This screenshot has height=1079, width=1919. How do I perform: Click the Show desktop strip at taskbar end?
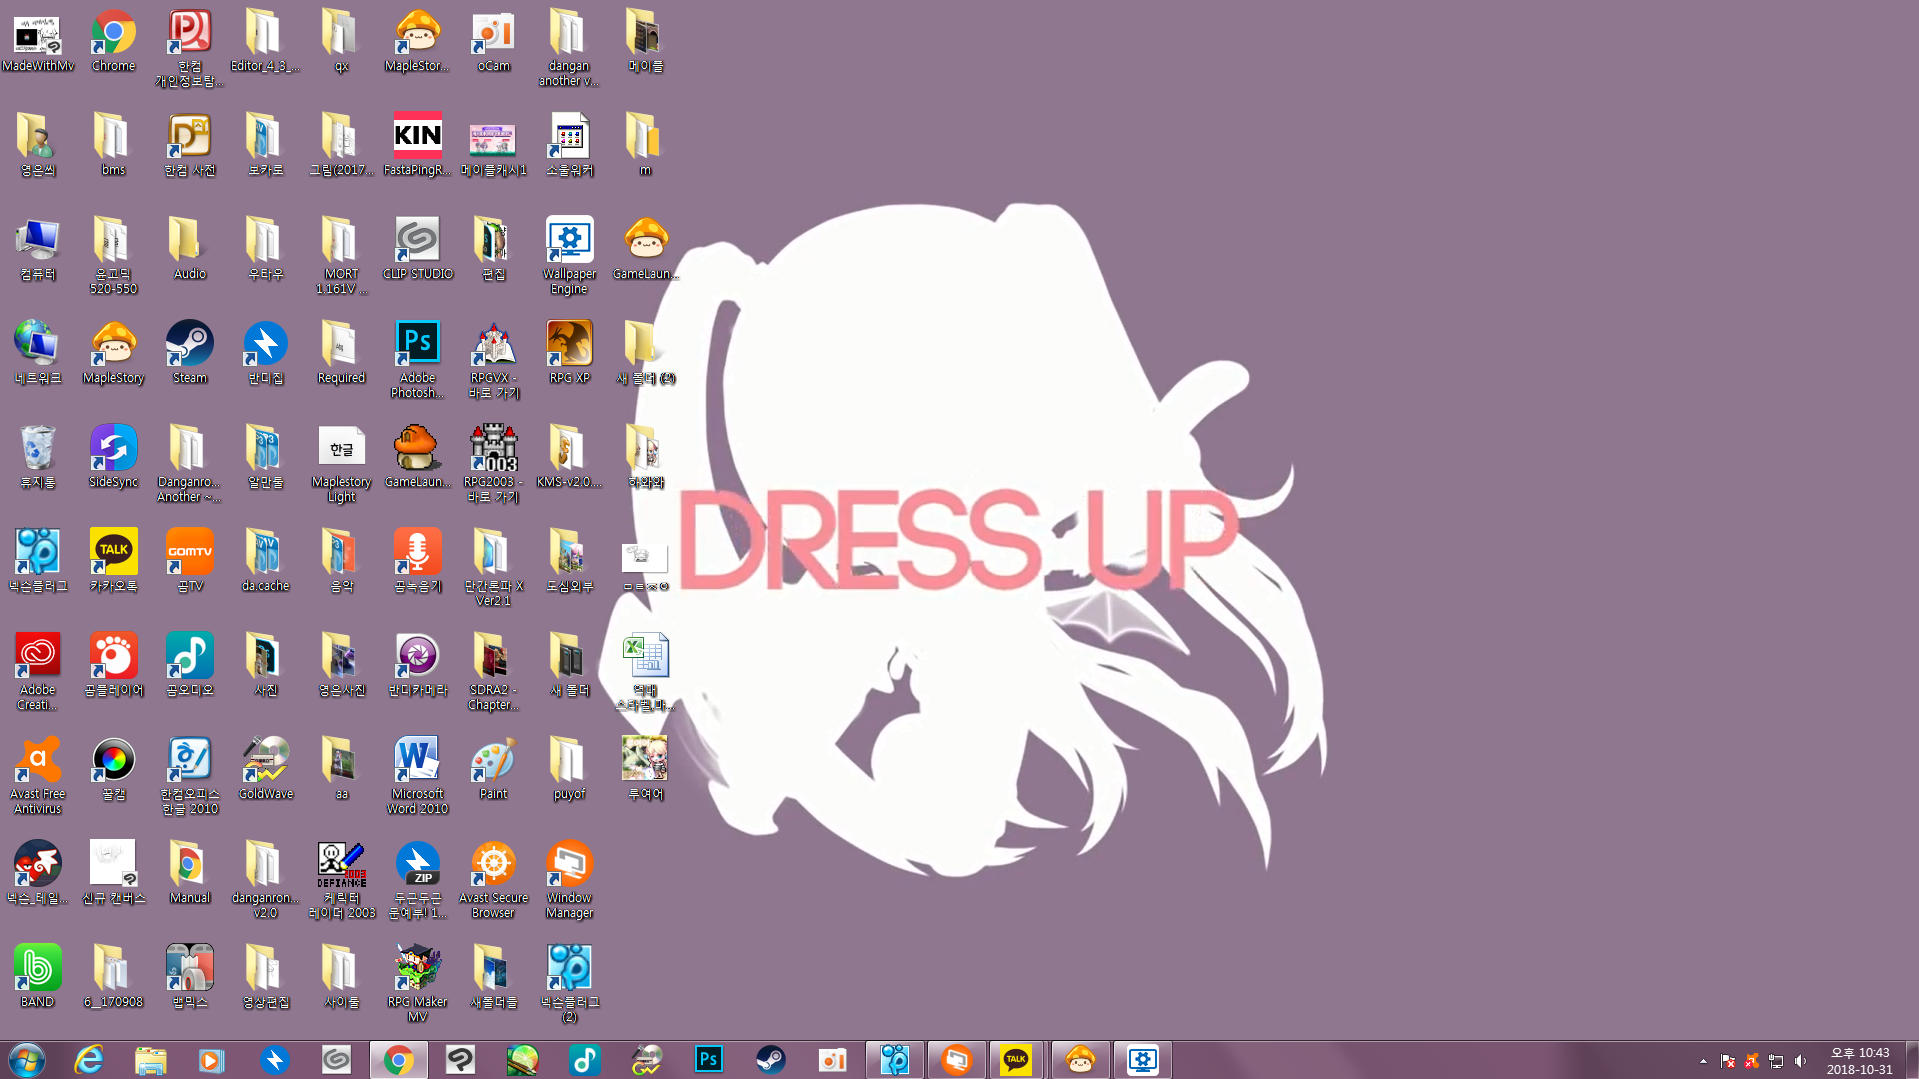pos(1912,1060)
